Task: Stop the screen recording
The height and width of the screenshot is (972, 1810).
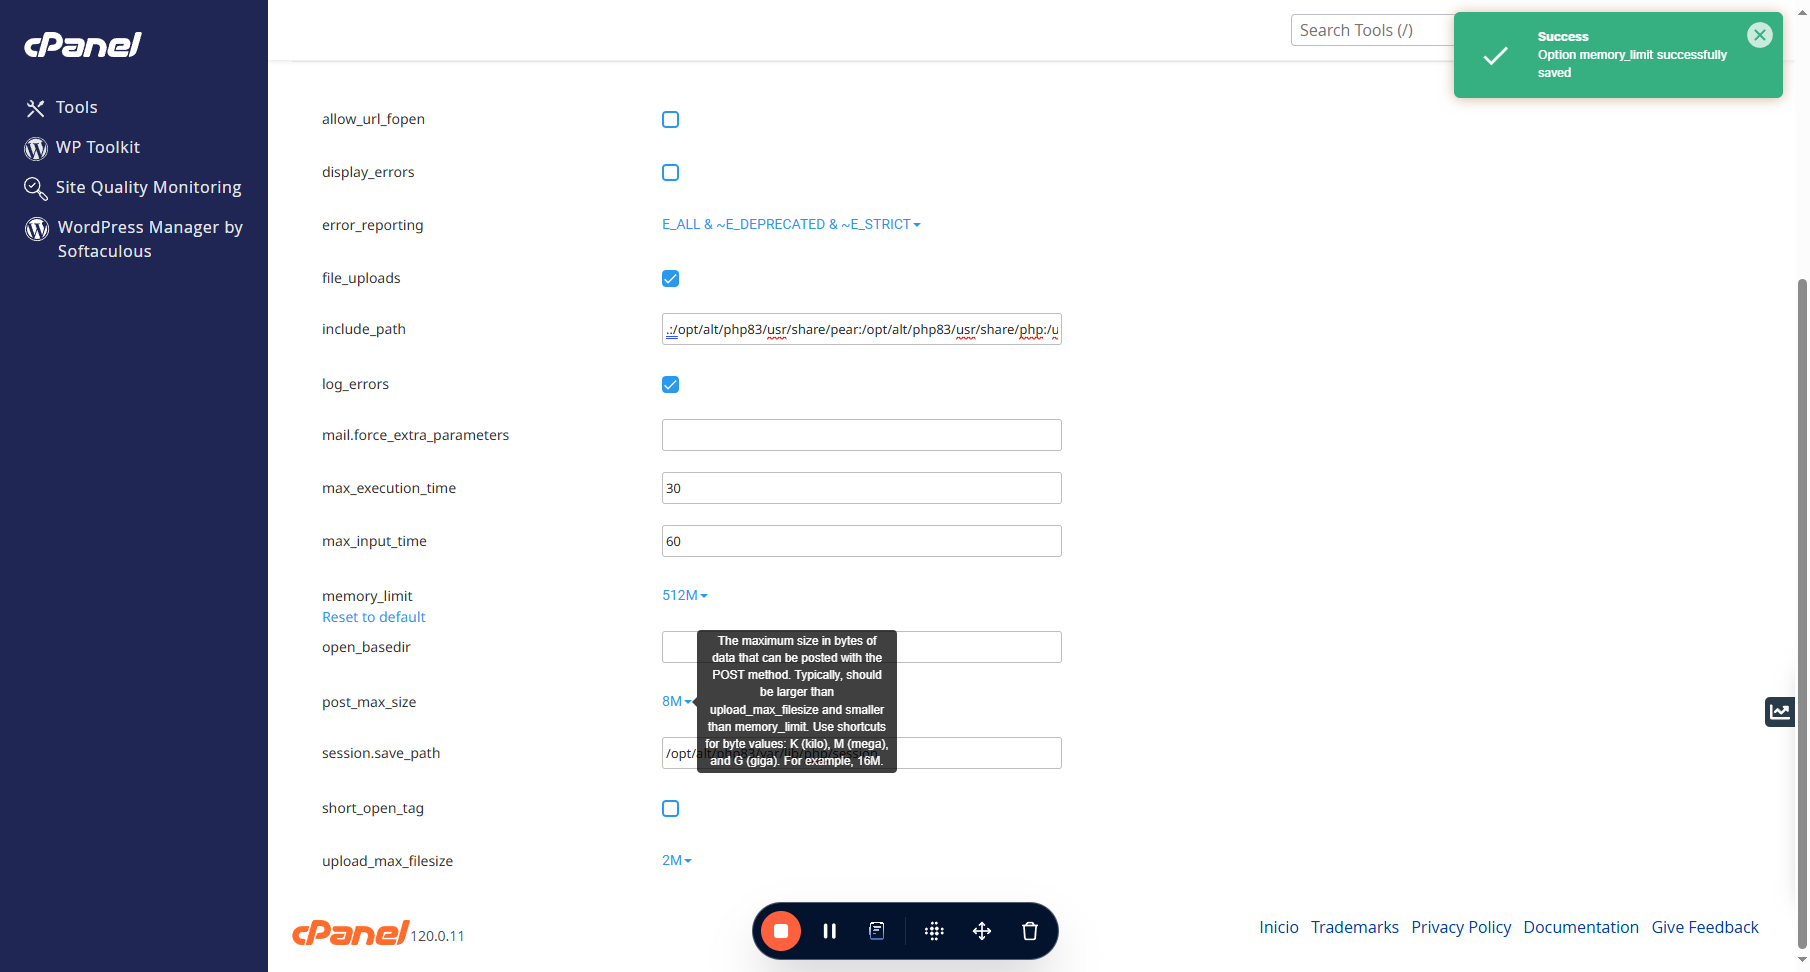Action: coord(781,931)
